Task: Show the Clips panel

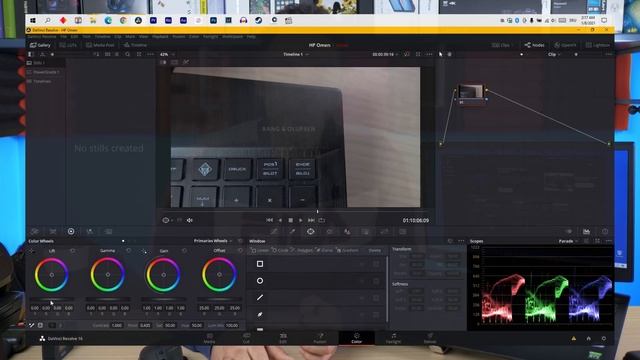Action: click(501, 45)
